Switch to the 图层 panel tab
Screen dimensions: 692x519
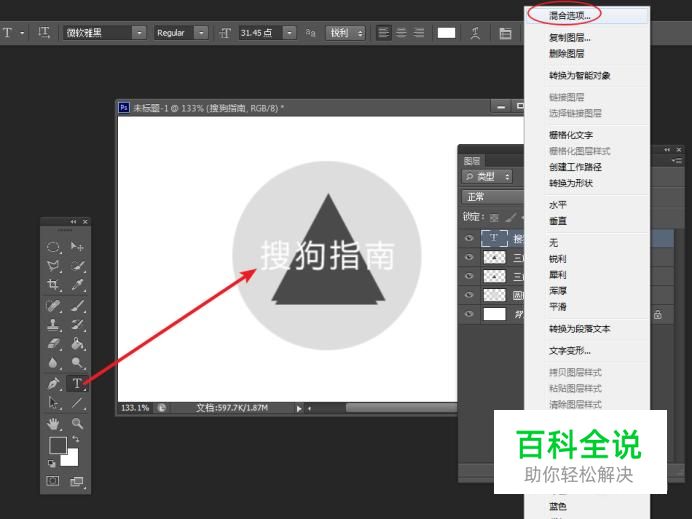[x=472, y=161]
